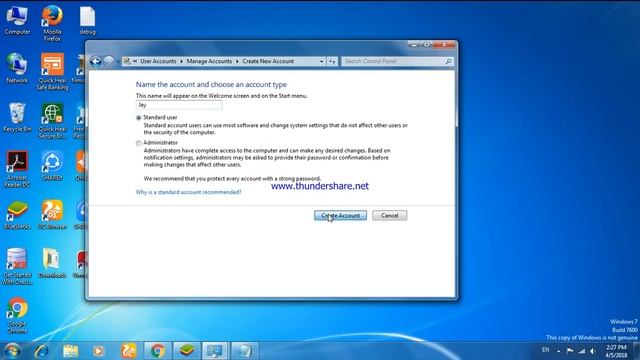This screenshot has height=360, width=640.
Task: Launch Internet Explorer from the taskbar
Action: coord(42,351)
